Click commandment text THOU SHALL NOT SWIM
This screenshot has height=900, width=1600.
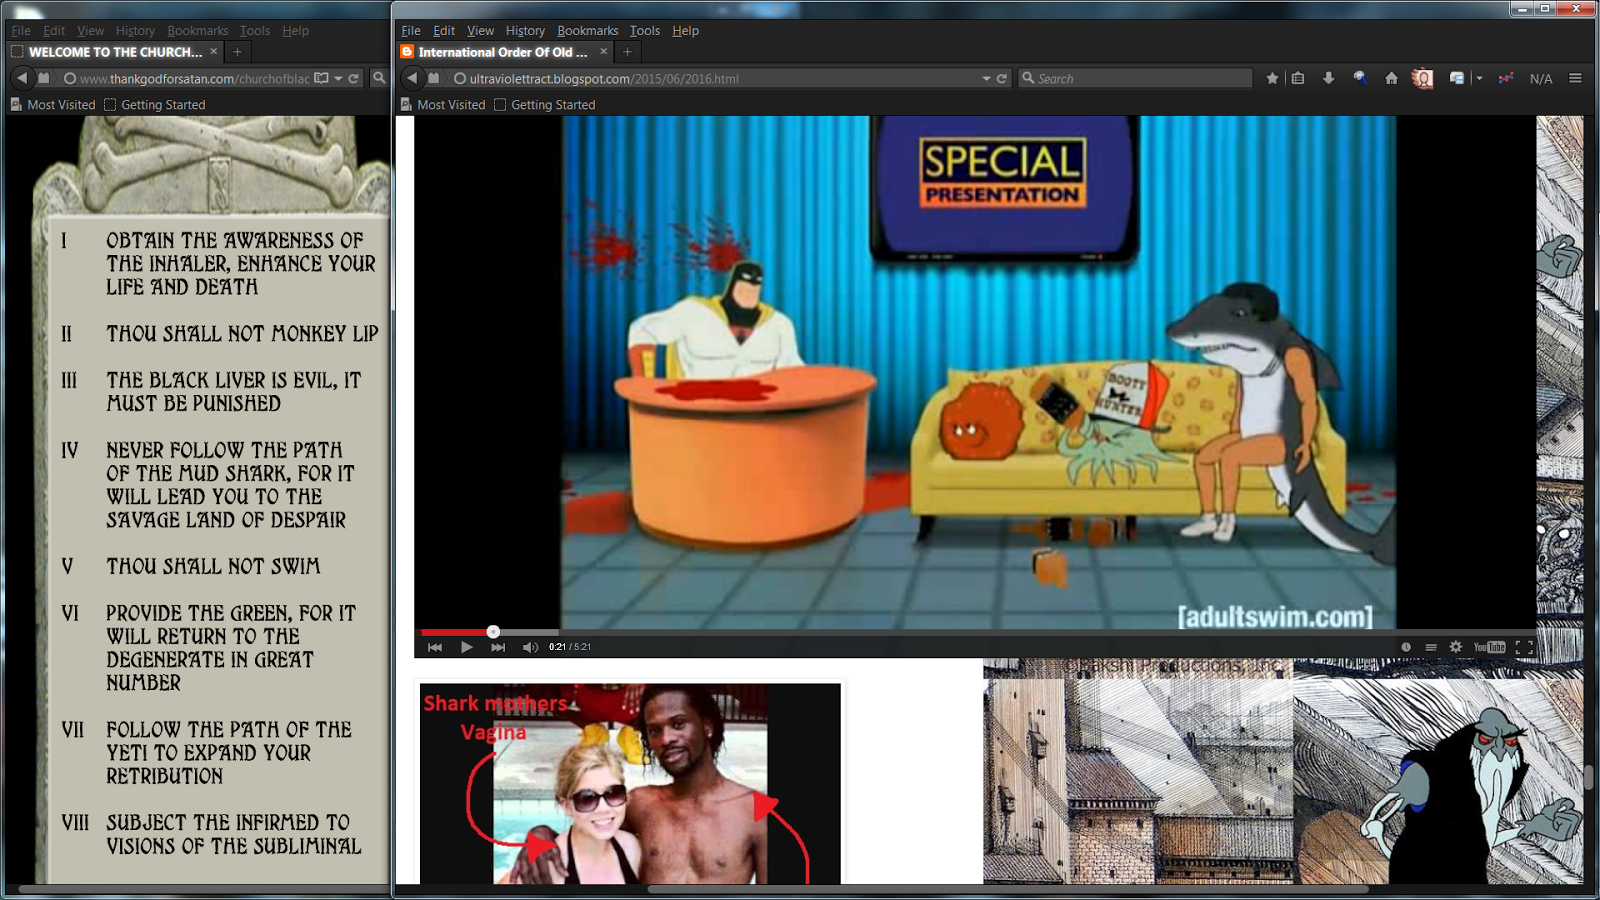click(214, 567)
